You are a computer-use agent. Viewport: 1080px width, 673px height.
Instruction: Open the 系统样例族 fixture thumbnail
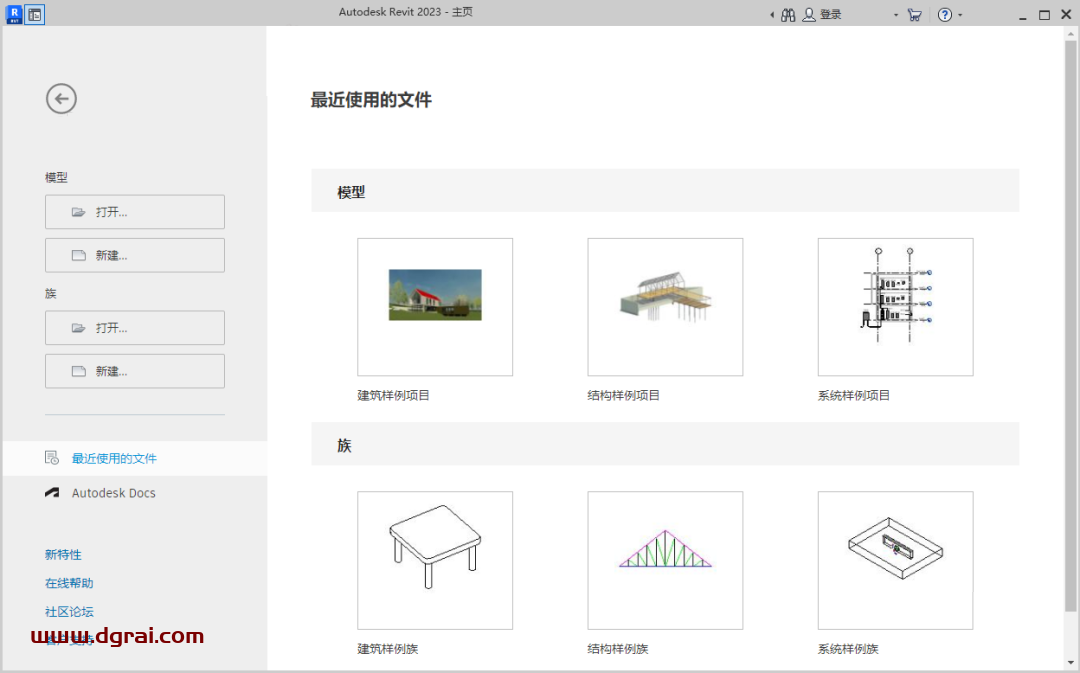pos(895,561)
